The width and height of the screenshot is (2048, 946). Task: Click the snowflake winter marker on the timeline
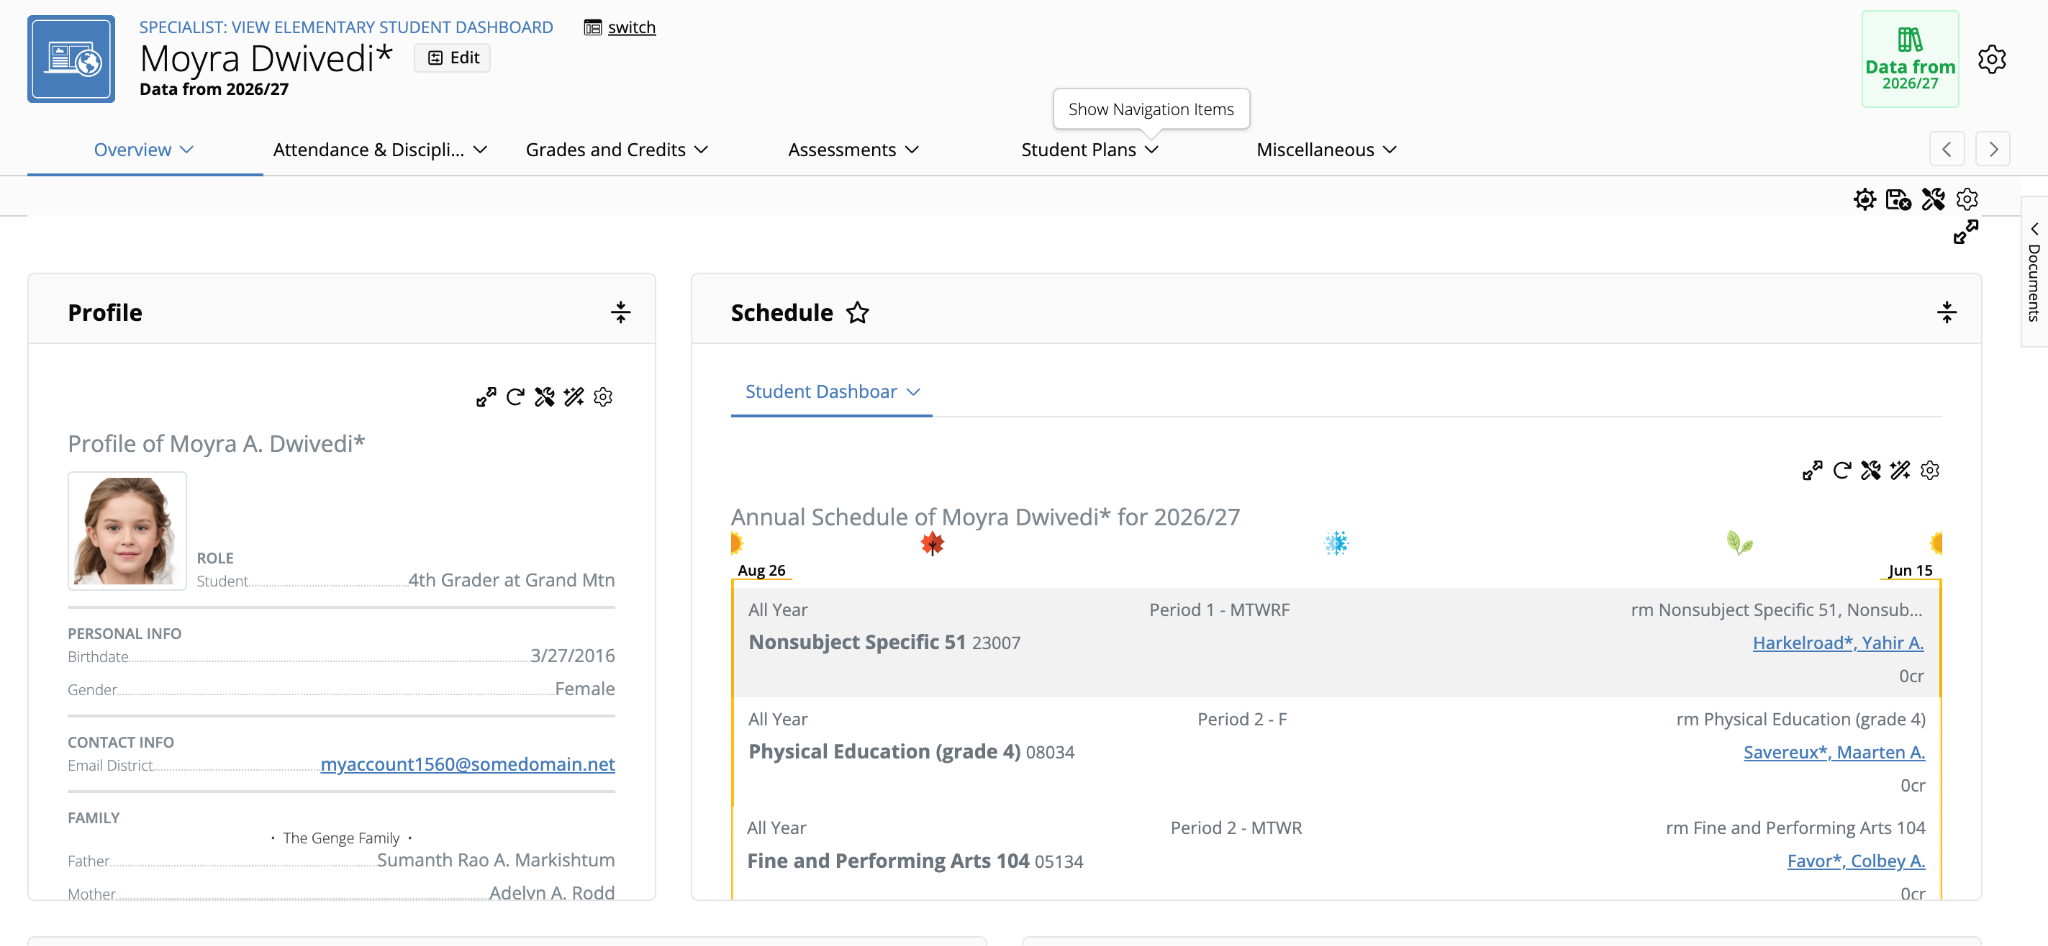pos(1336,543)
